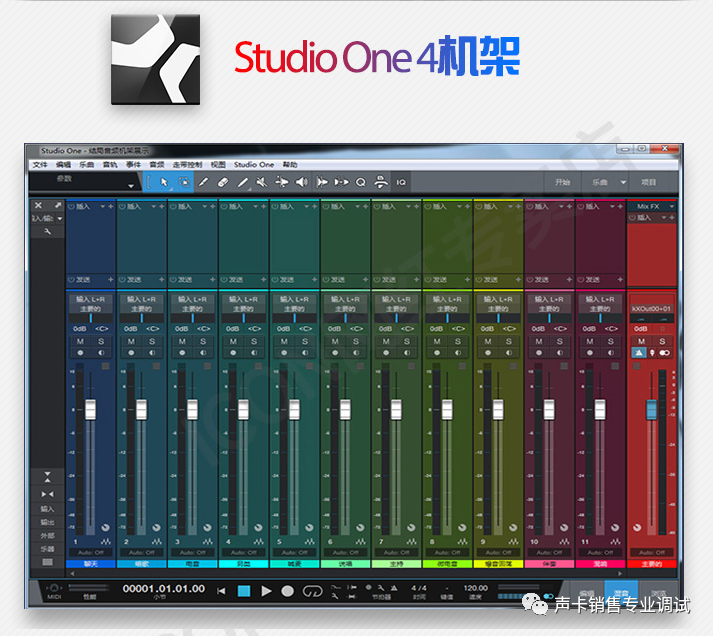Click the metronome icon in transport
Screen dimensions: 713x636
394,587
